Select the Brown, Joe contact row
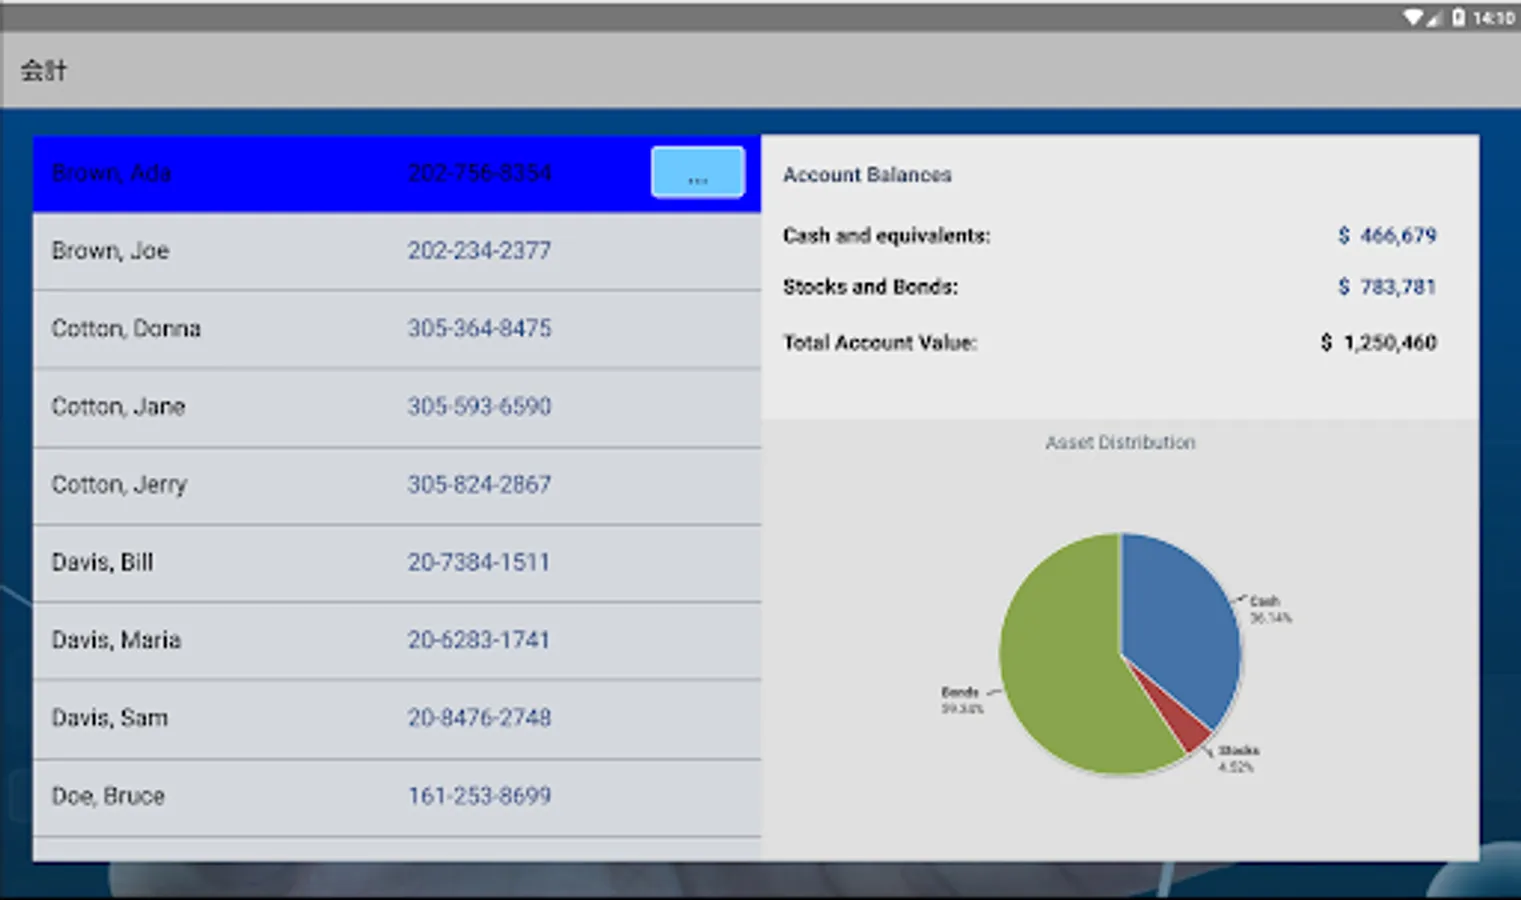The width and height of the screenshot is (1521, 900). click(397, 251)
